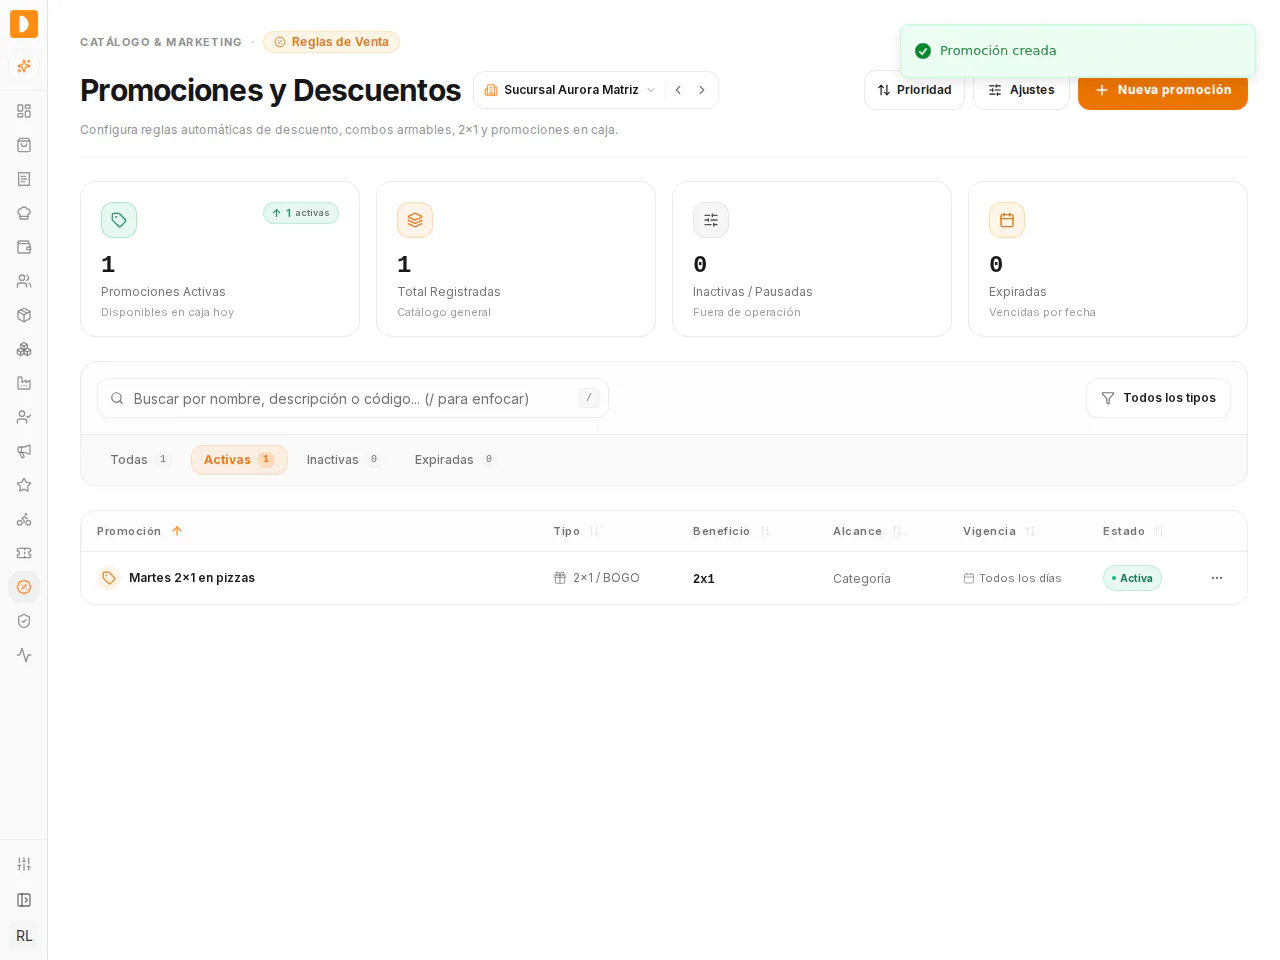Image resolution: width=1280 pixels, height=960 pixels.
Task: Open the sparkle assistant icon in sidebar
Action: (24, 66)
